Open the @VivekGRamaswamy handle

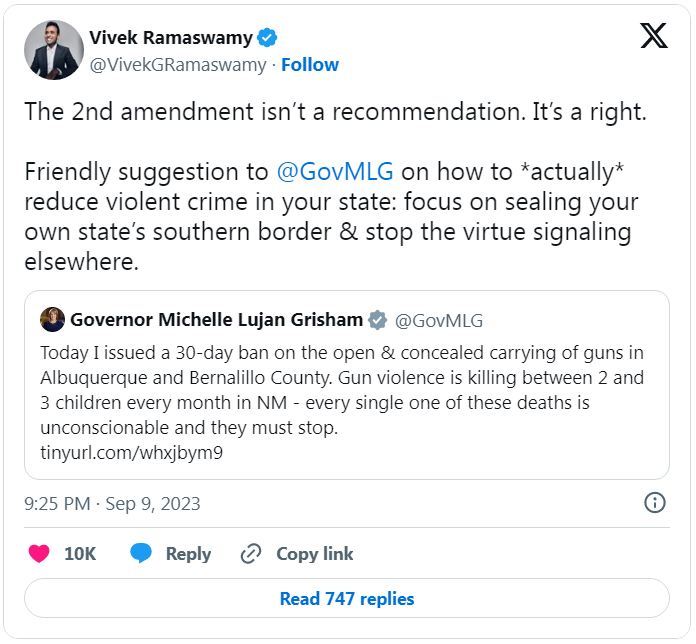[178, 65]
